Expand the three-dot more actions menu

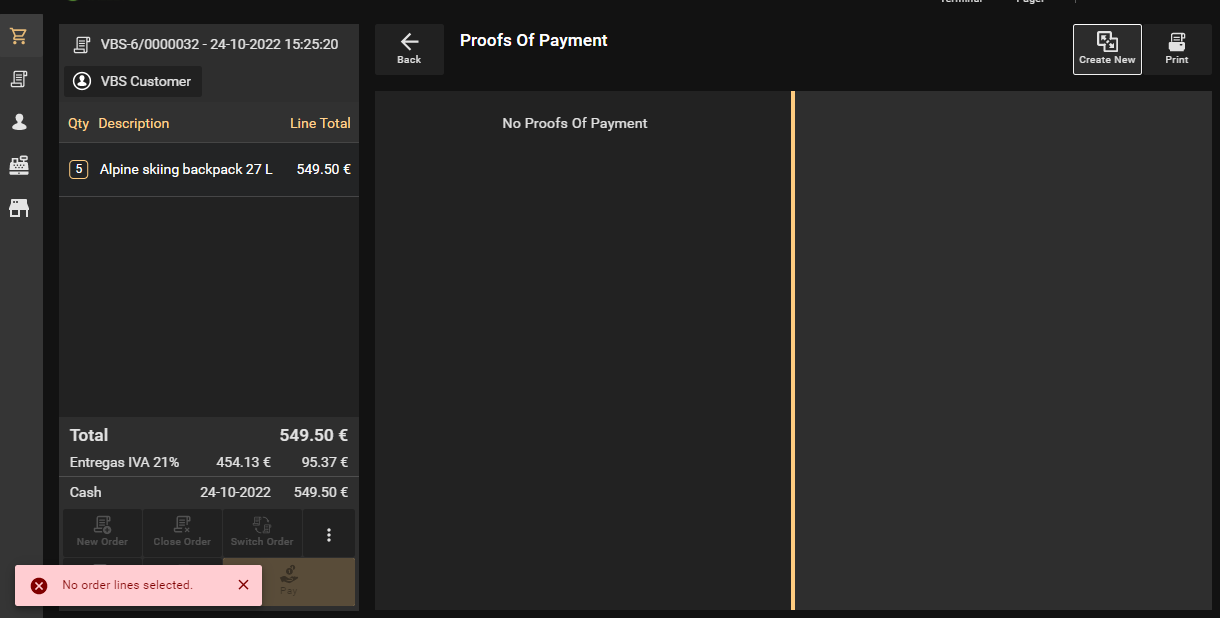tap(329, 535)
